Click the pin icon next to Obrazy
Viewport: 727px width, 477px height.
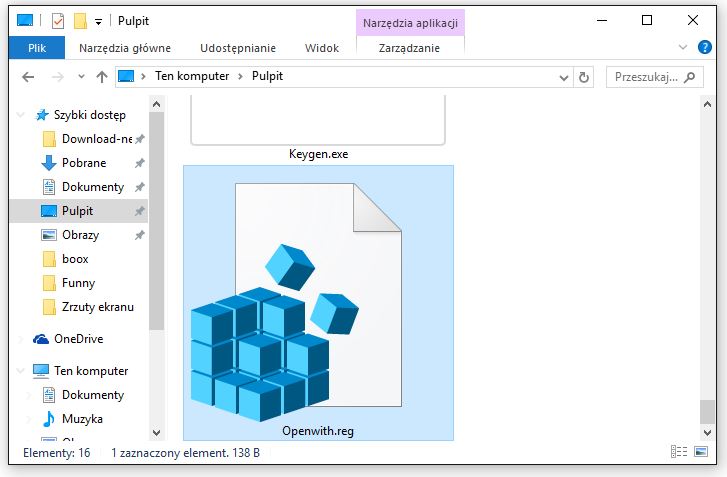(x=140, y=235)
